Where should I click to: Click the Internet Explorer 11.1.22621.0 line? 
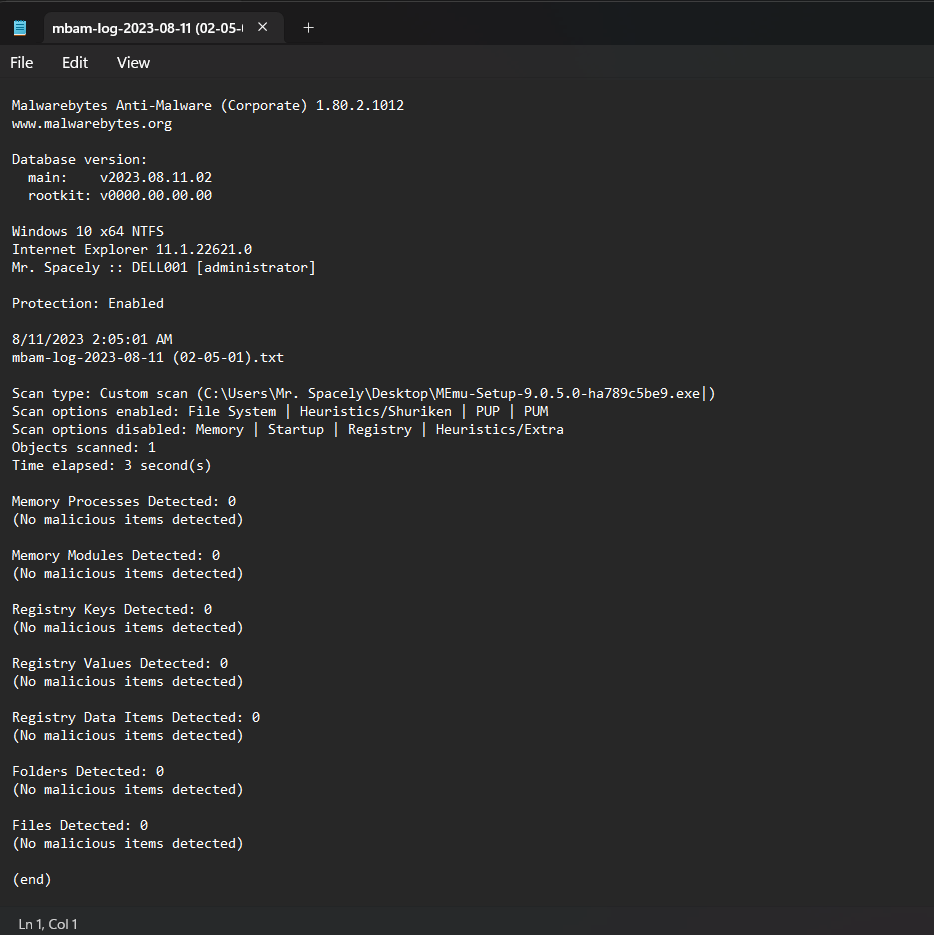(x=132, y=249)
